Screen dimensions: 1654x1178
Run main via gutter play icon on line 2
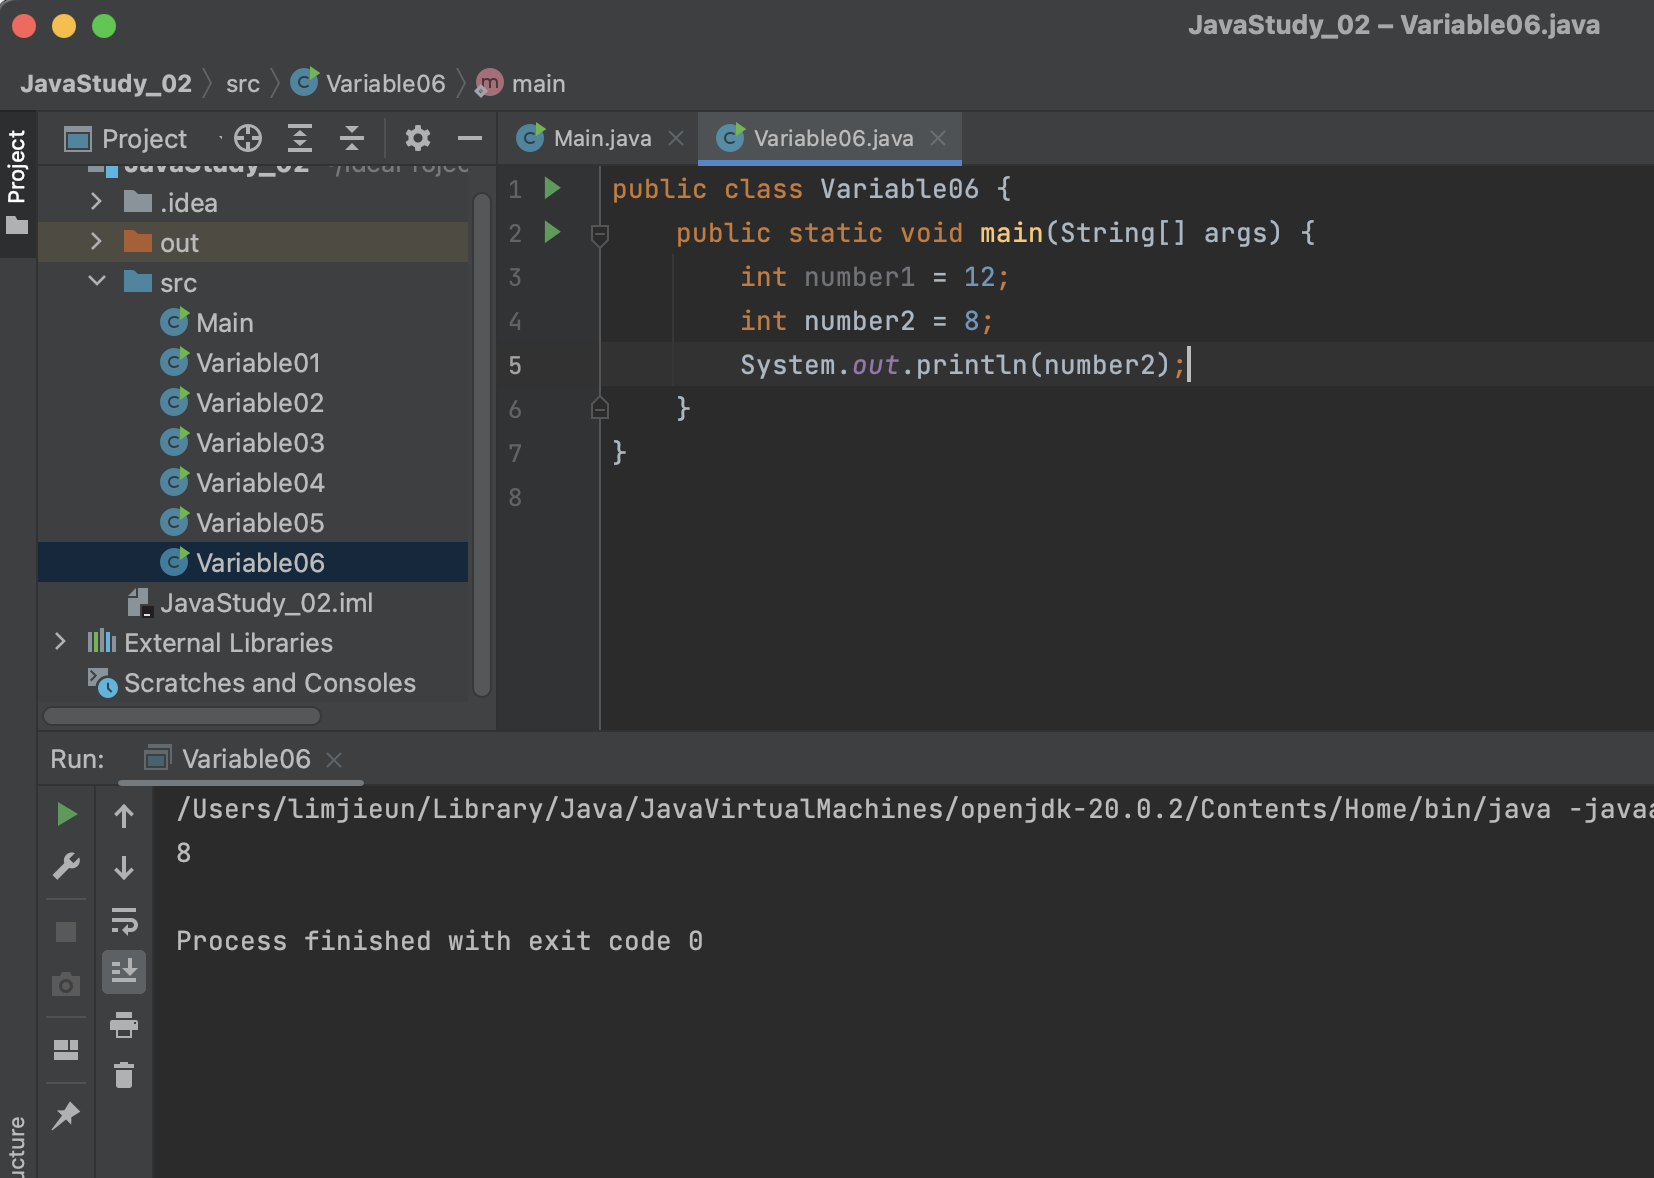click(x=552, y=232)
